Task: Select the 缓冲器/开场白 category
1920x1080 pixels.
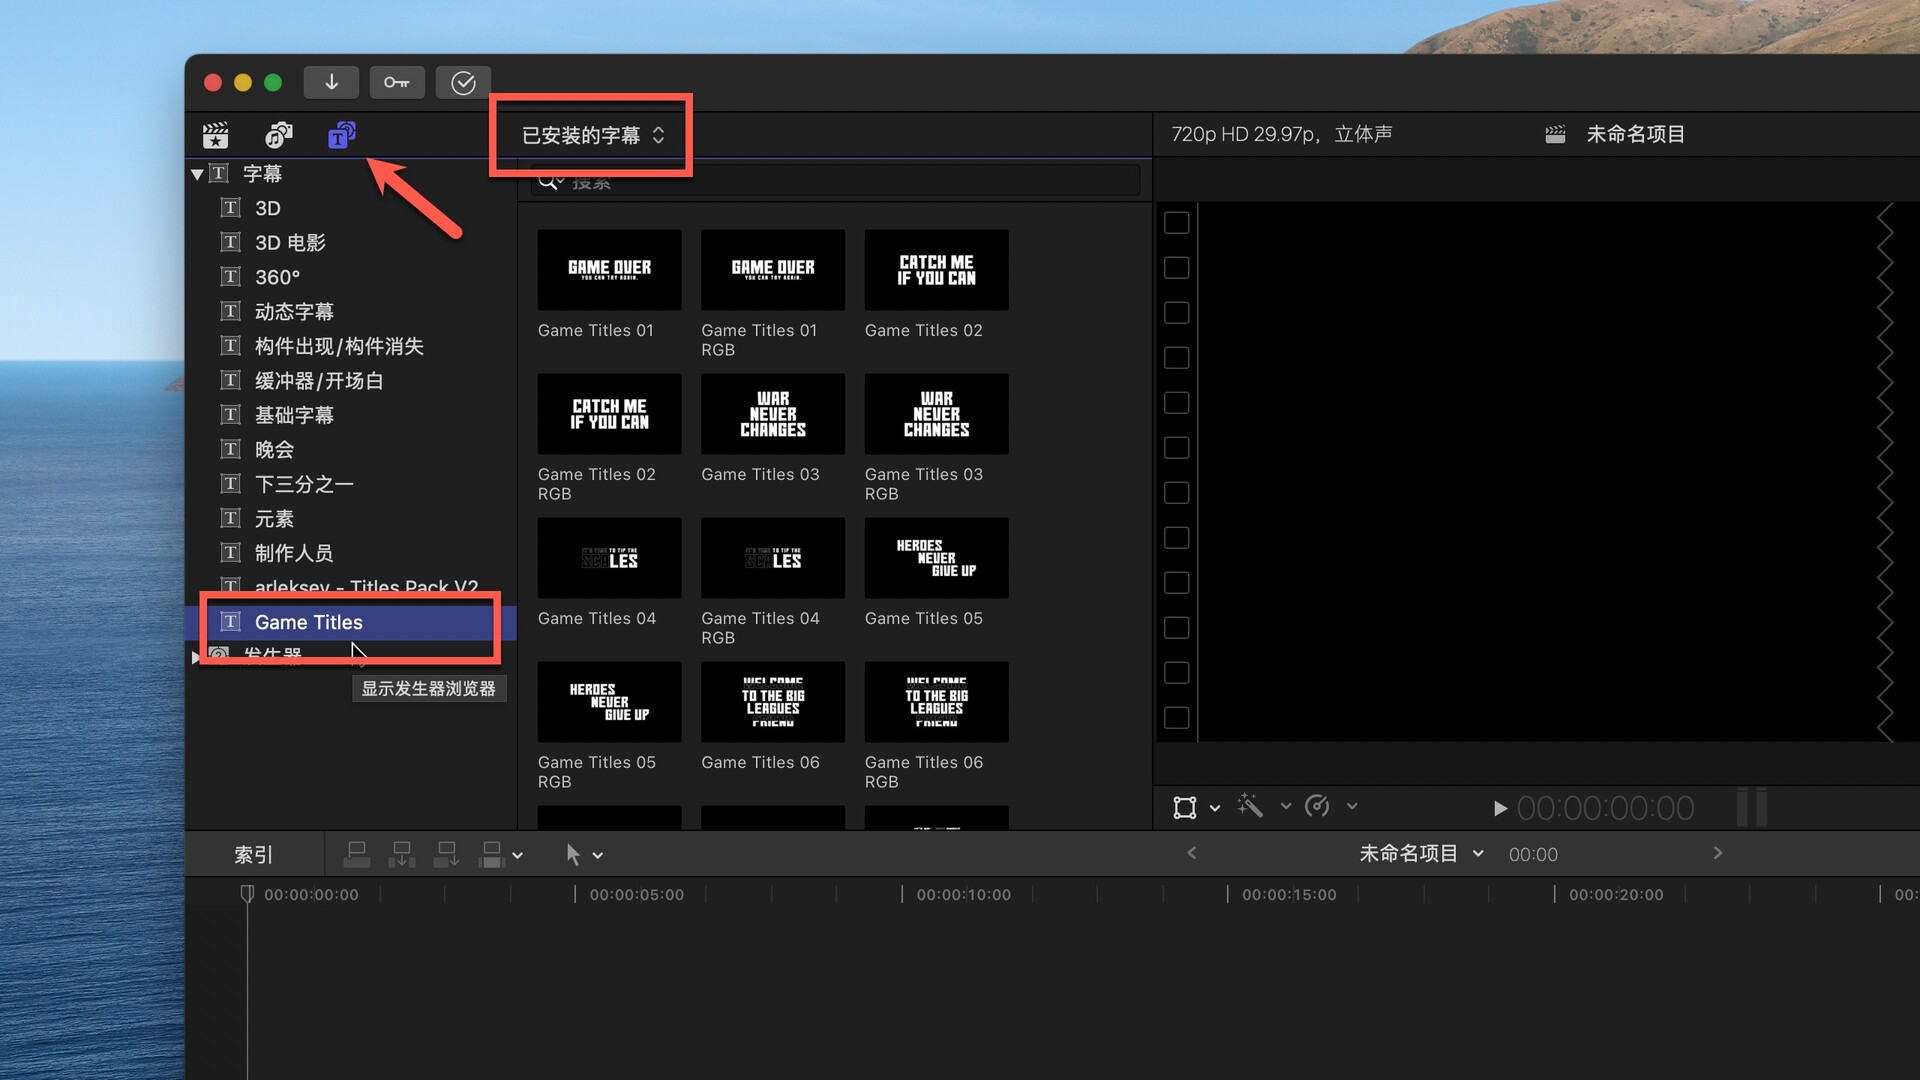Action: tap(319, 381)
